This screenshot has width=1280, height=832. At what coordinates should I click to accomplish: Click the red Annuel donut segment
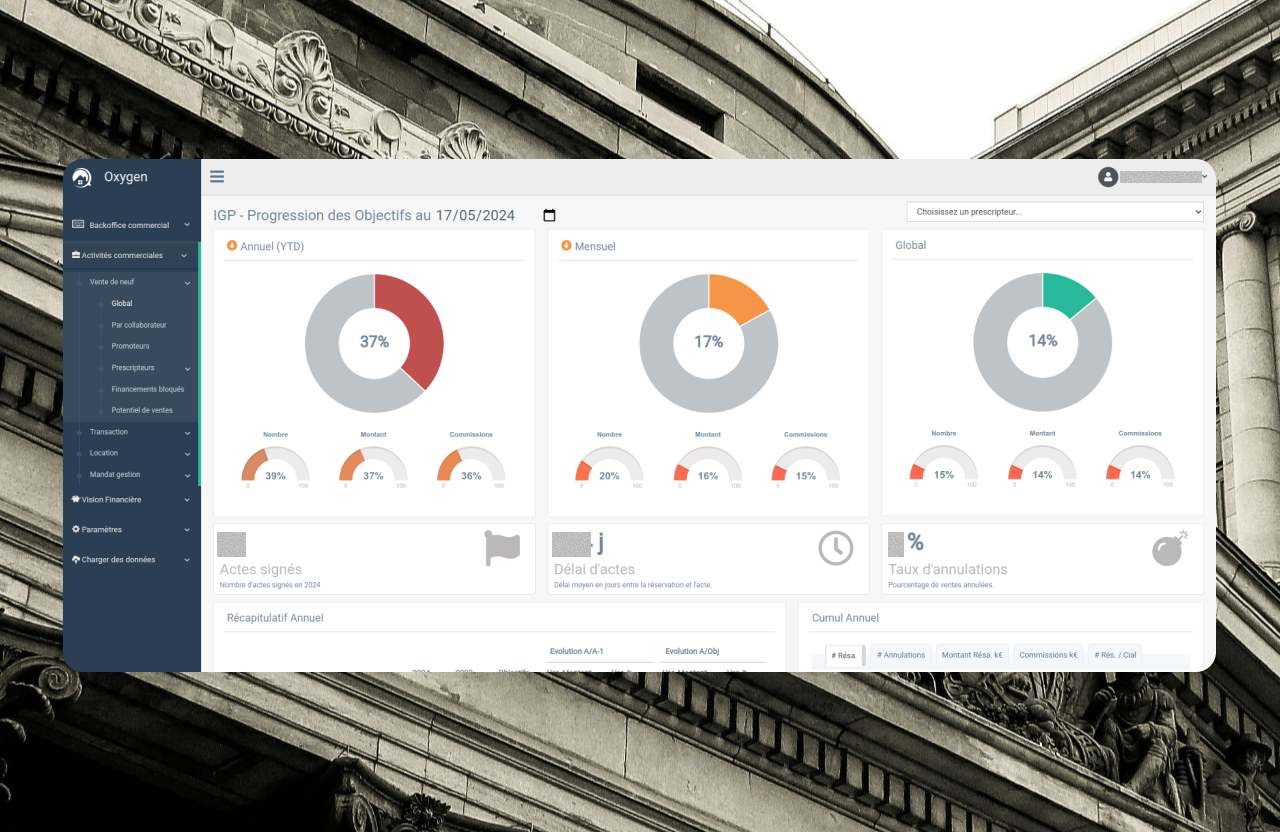418,325
